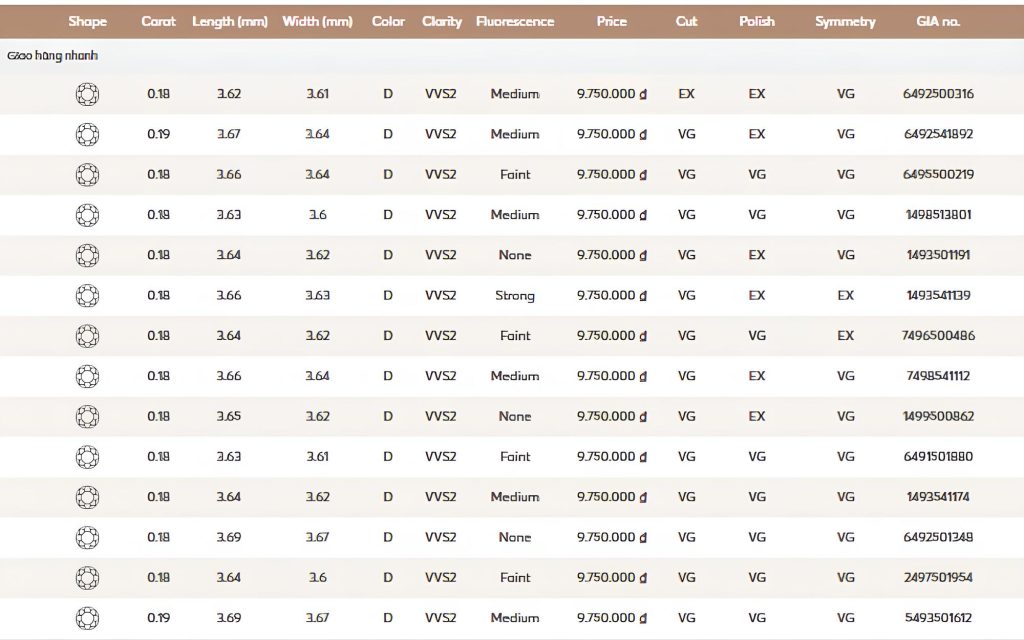Open GIA number 1498513801
1024x640 pixels.
point(938,215)
